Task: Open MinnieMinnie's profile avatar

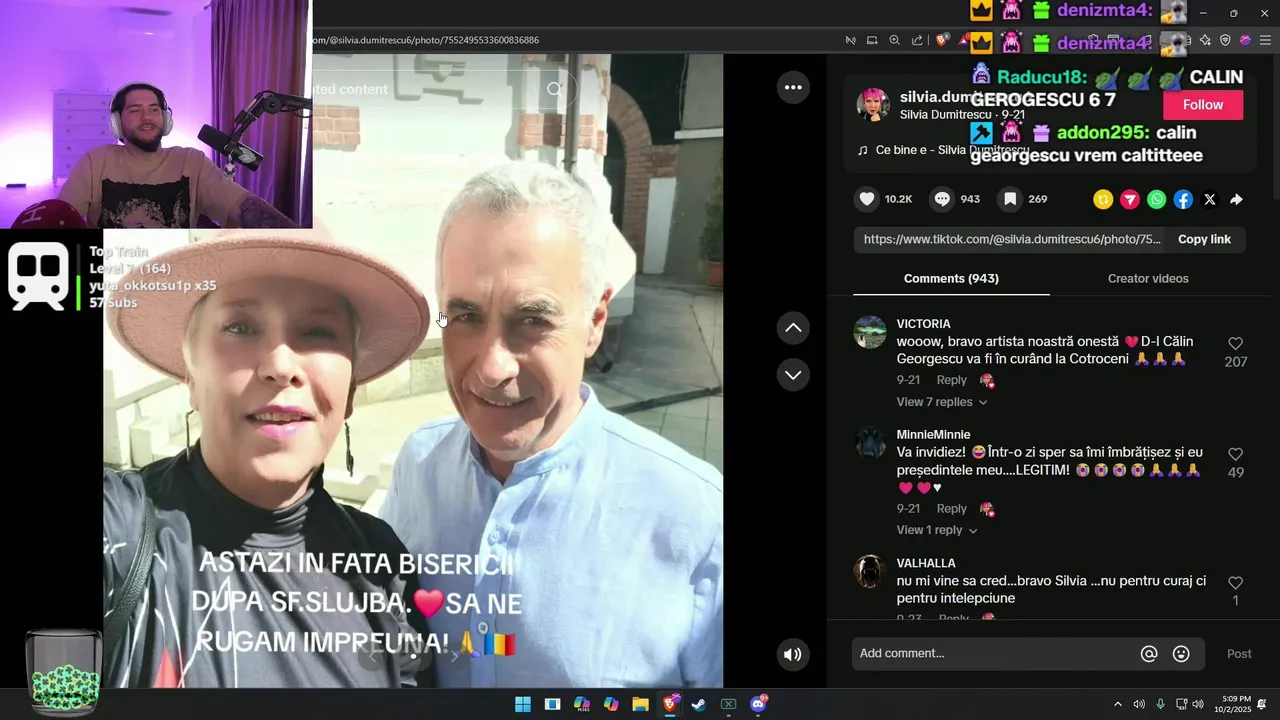Action: (870, 443)
